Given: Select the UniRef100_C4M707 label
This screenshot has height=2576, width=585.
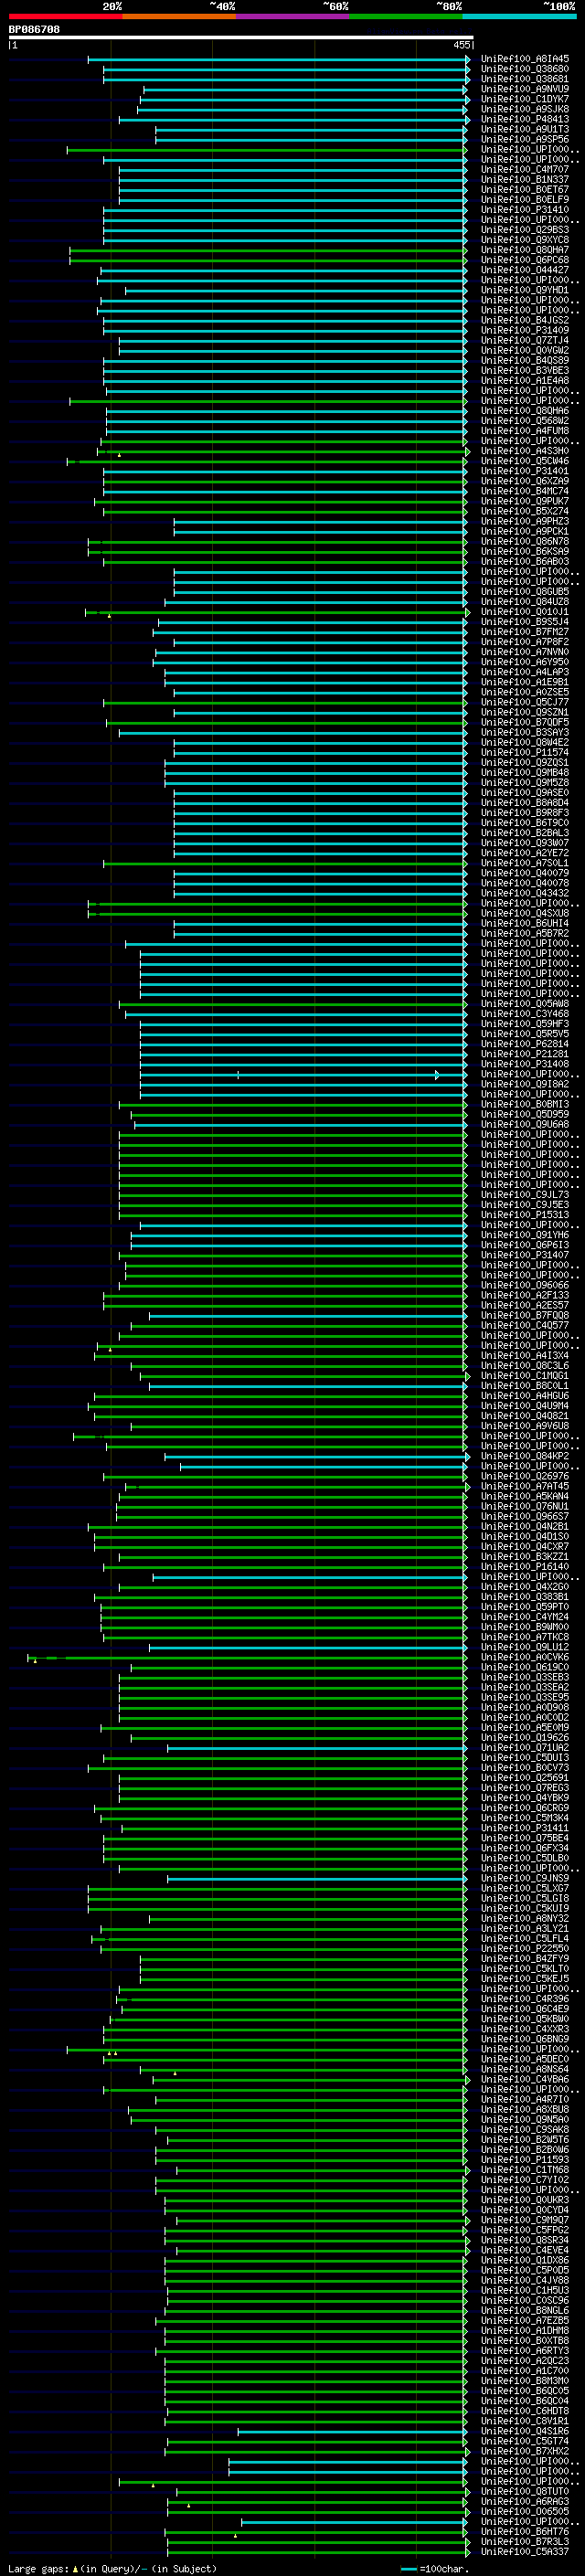Looking at the screenshot, I should point(524,170).
